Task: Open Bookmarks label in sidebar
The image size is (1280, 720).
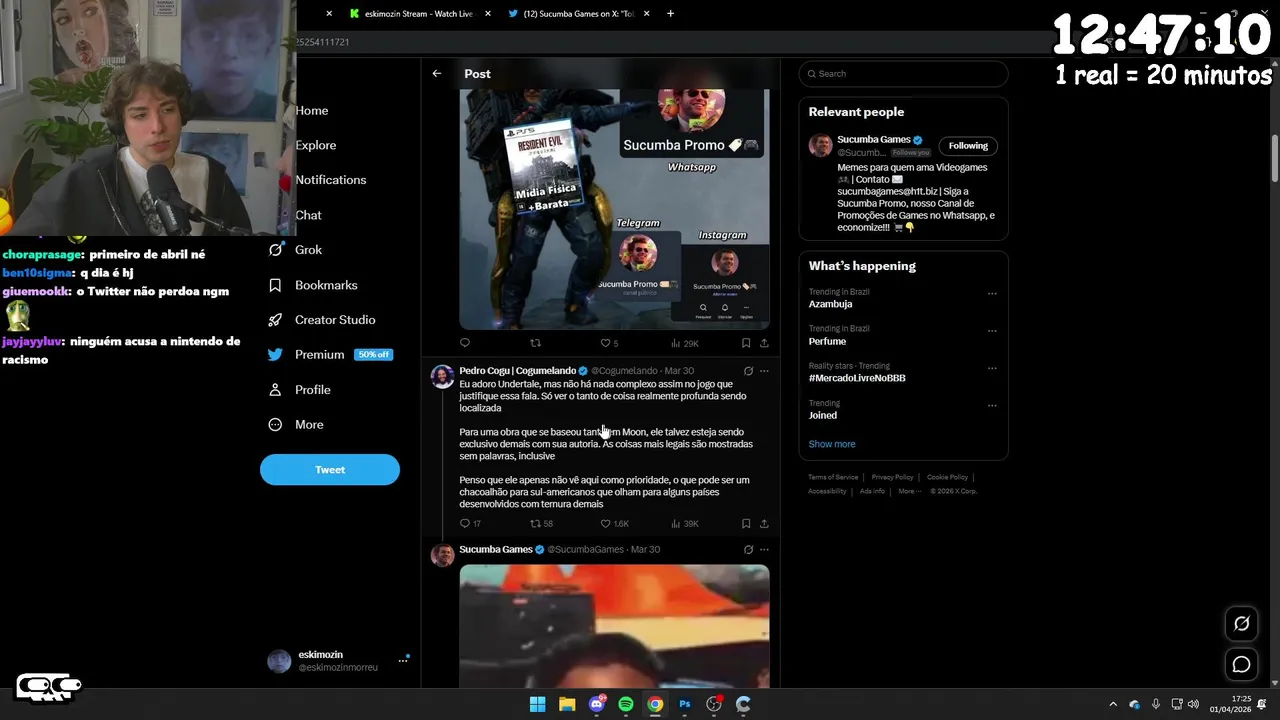Action: pyautogui.click(x=326, y=285)
